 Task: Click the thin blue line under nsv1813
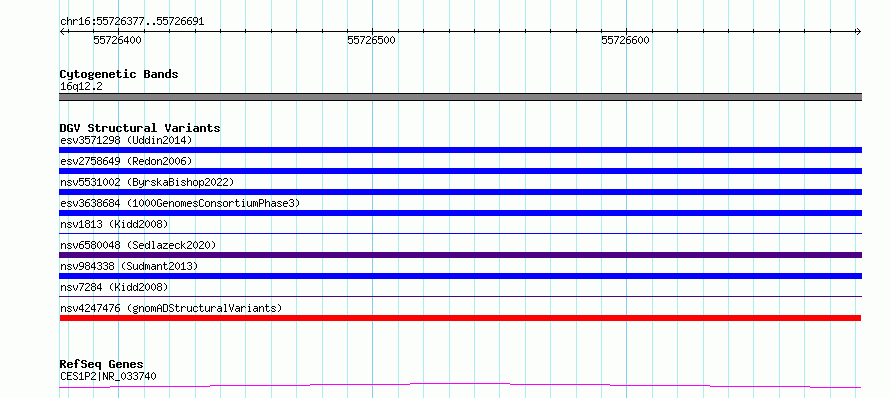click(460, 233)
